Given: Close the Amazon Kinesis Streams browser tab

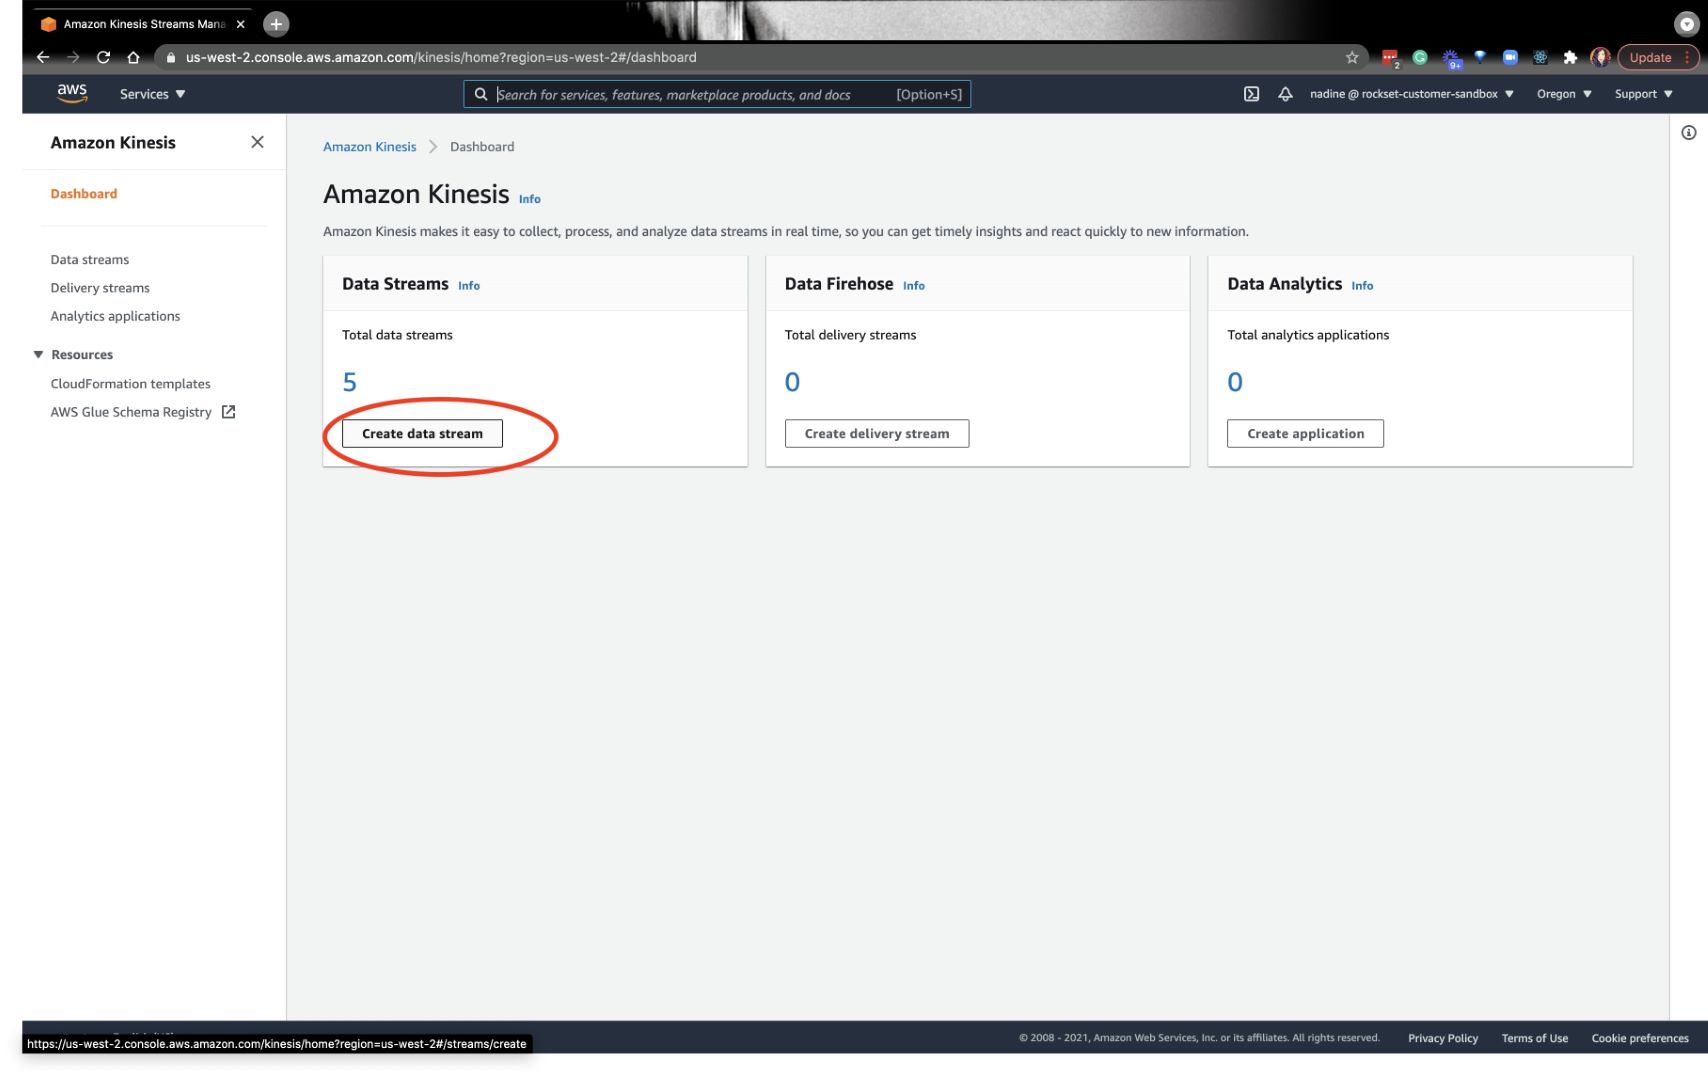Looking at the screenshot, I should pyautogui.click(x=240, y=24).
